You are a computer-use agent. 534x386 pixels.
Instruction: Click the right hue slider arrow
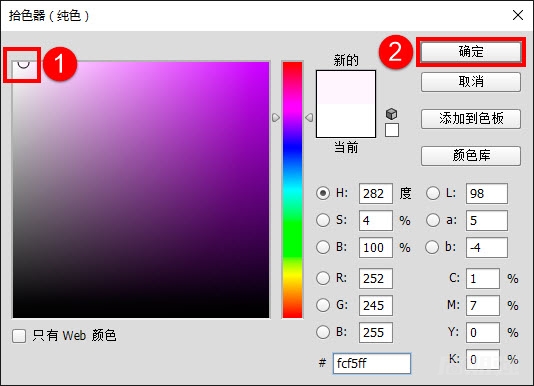pos(309,118)
